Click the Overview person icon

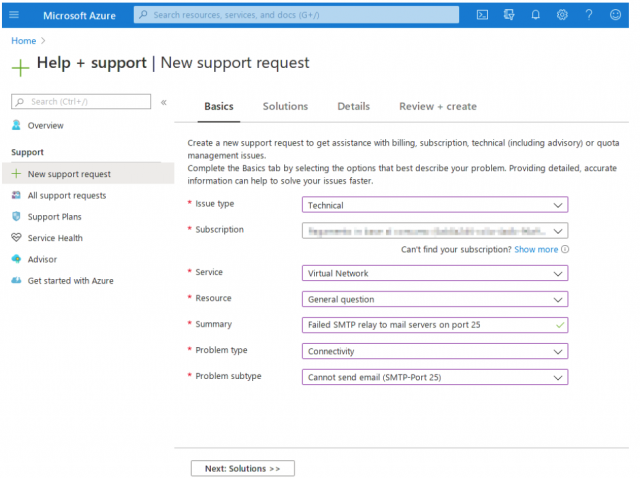(x=16, y=125)
